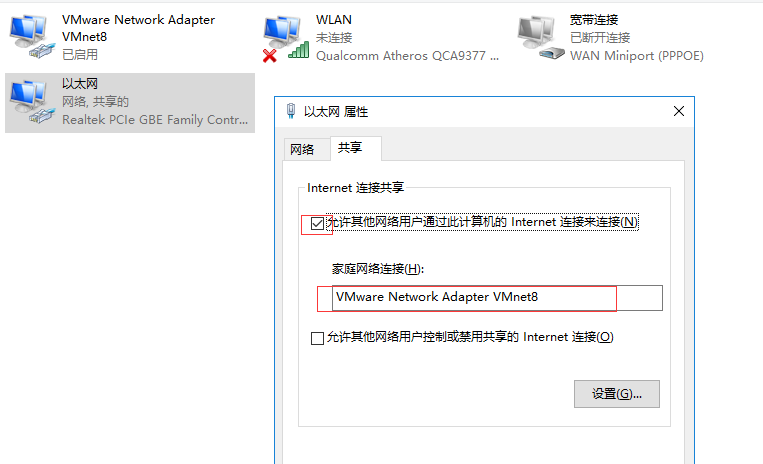
Task: Select the 以太网 Ethernet adapter icon
Action: 31,102
